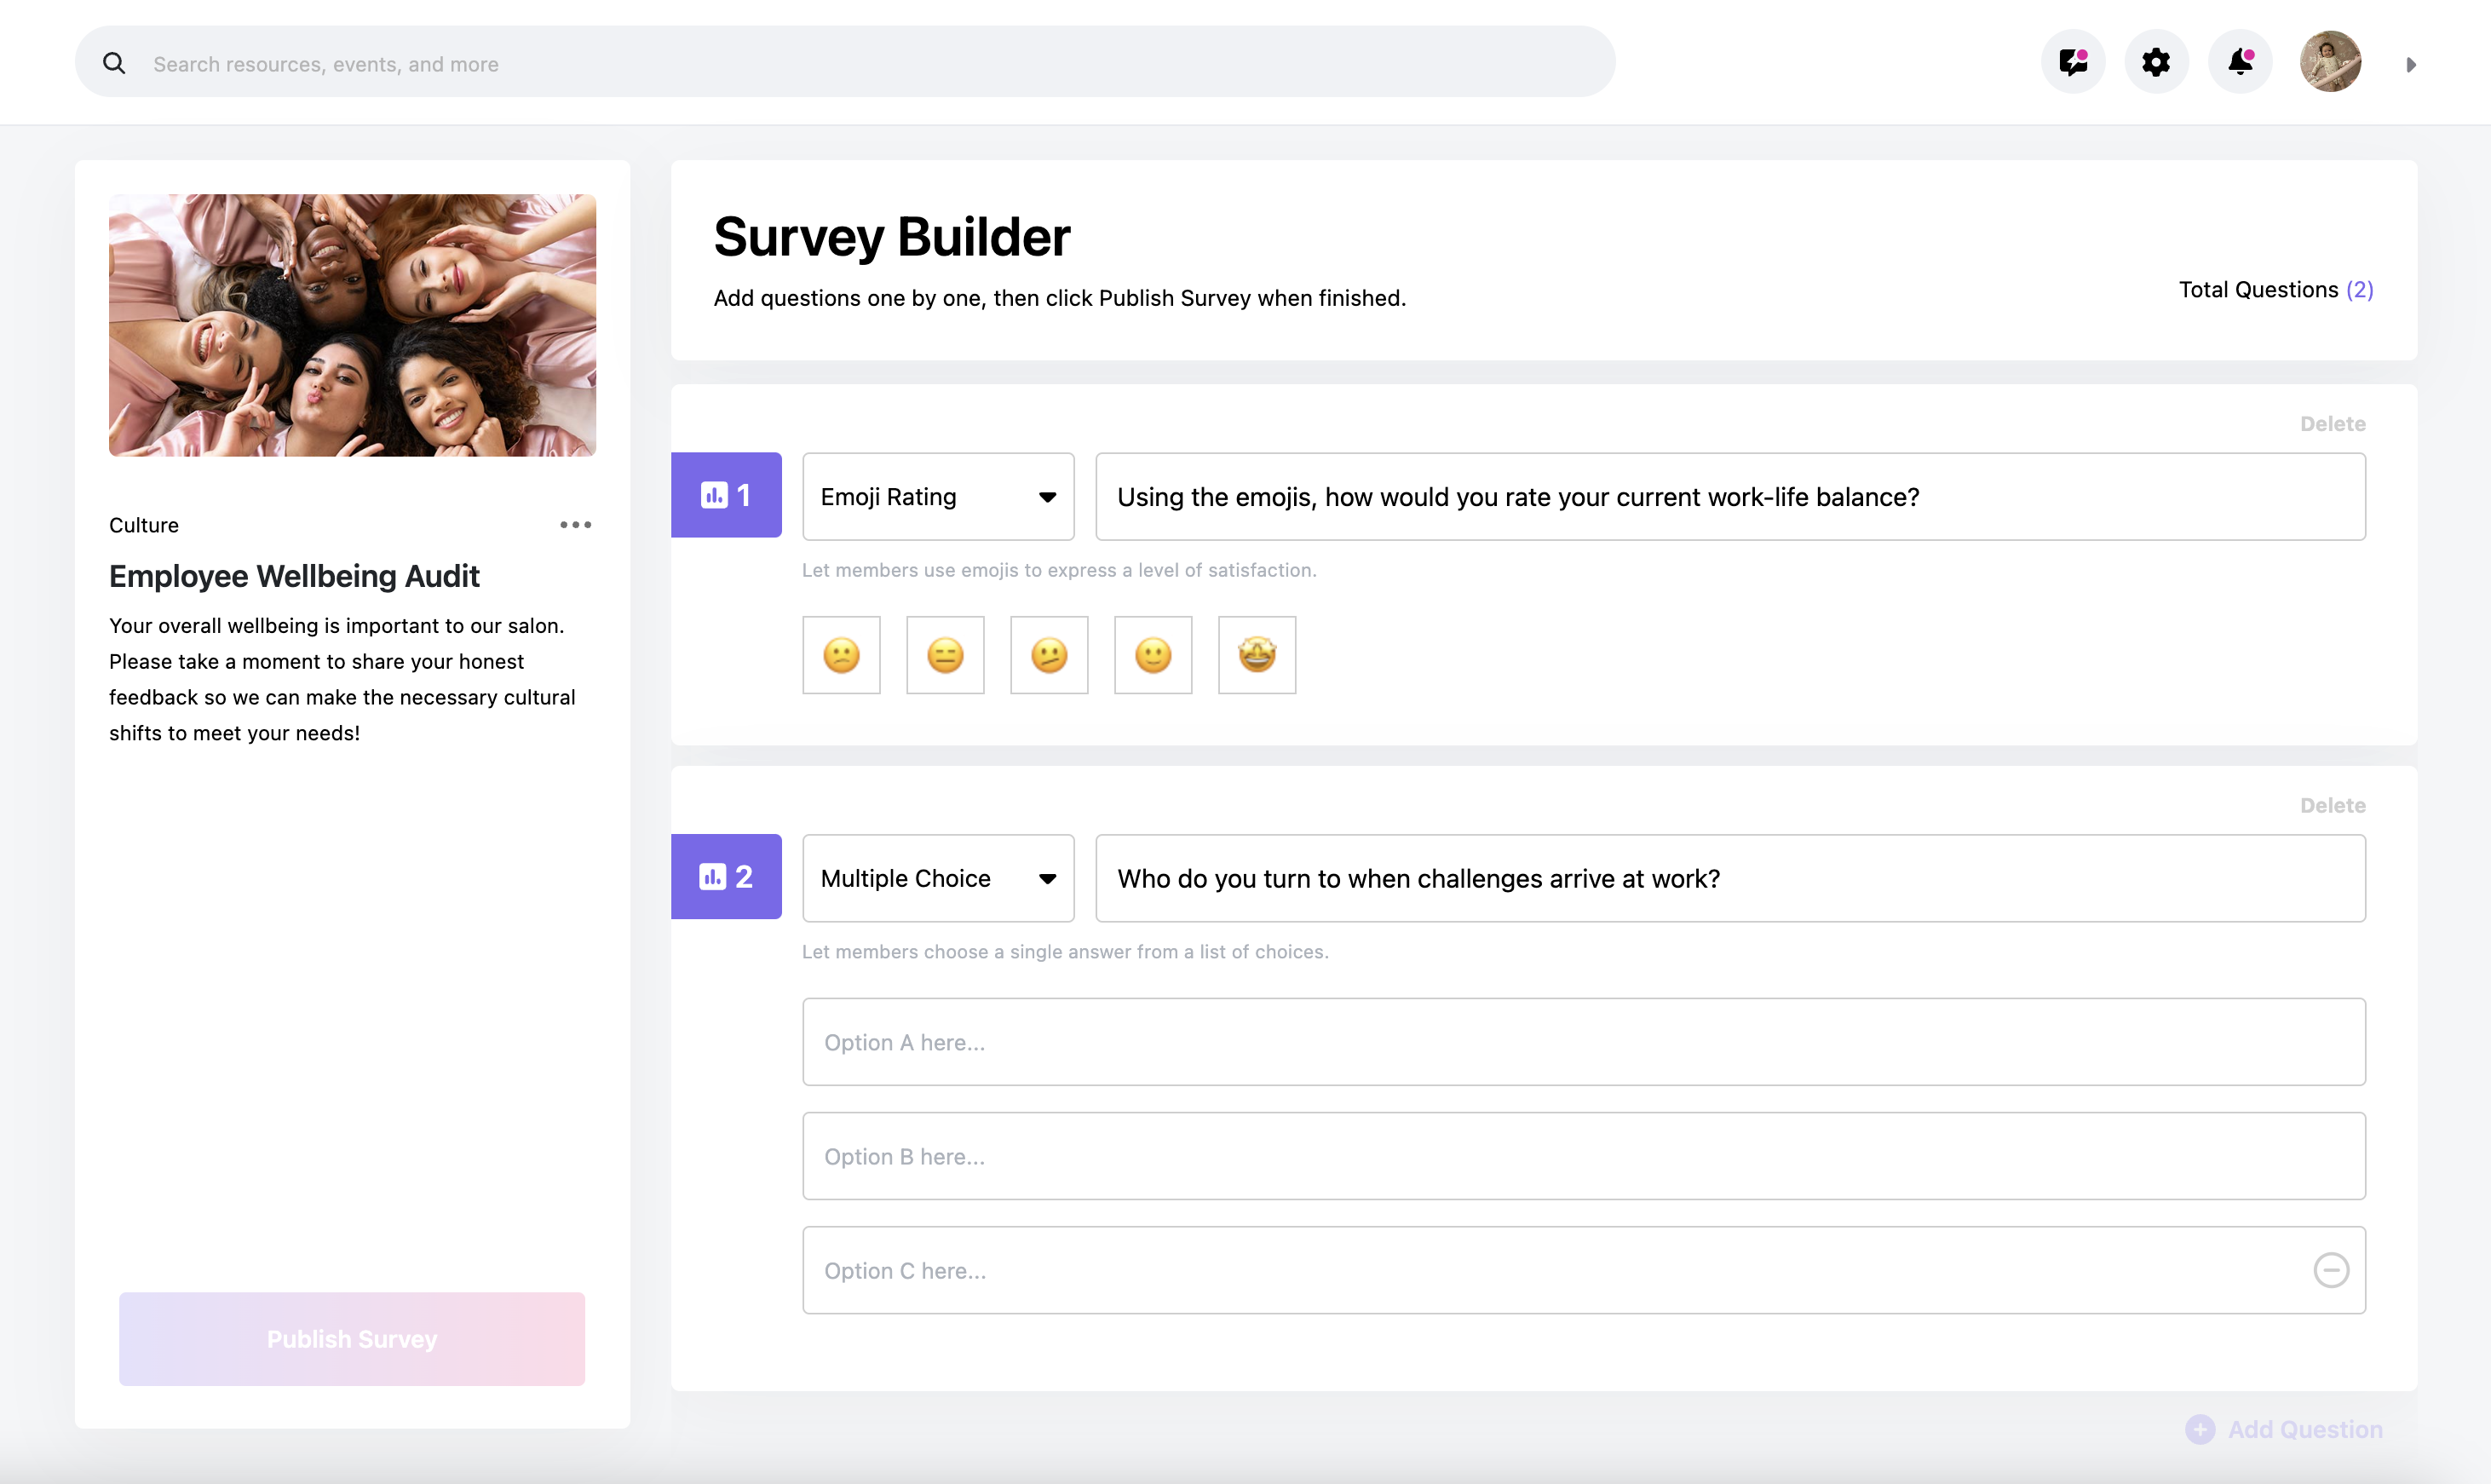Image resolution: width=2491 pixels, height=1484 pixels.
Task: Click the search magnifier icon
Action: coord(114,63)
